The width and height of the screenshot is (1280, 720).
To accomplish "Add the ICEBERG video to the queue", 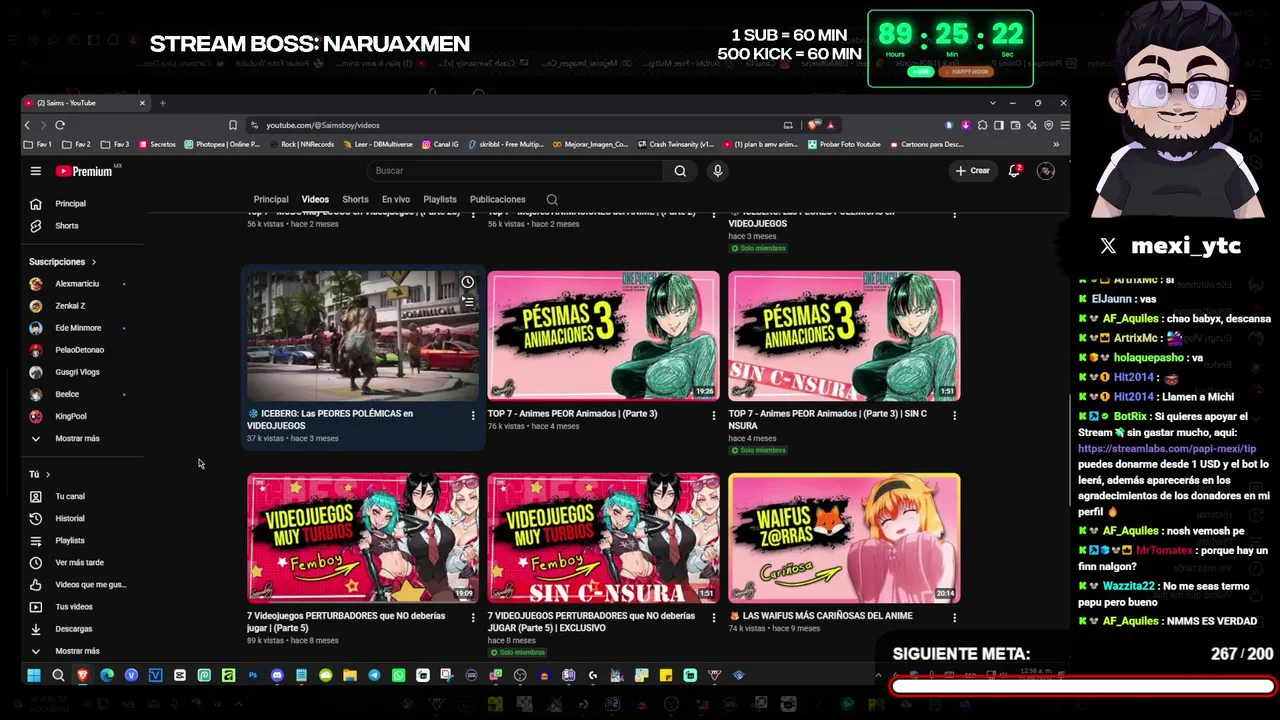I will click(467, 302).
